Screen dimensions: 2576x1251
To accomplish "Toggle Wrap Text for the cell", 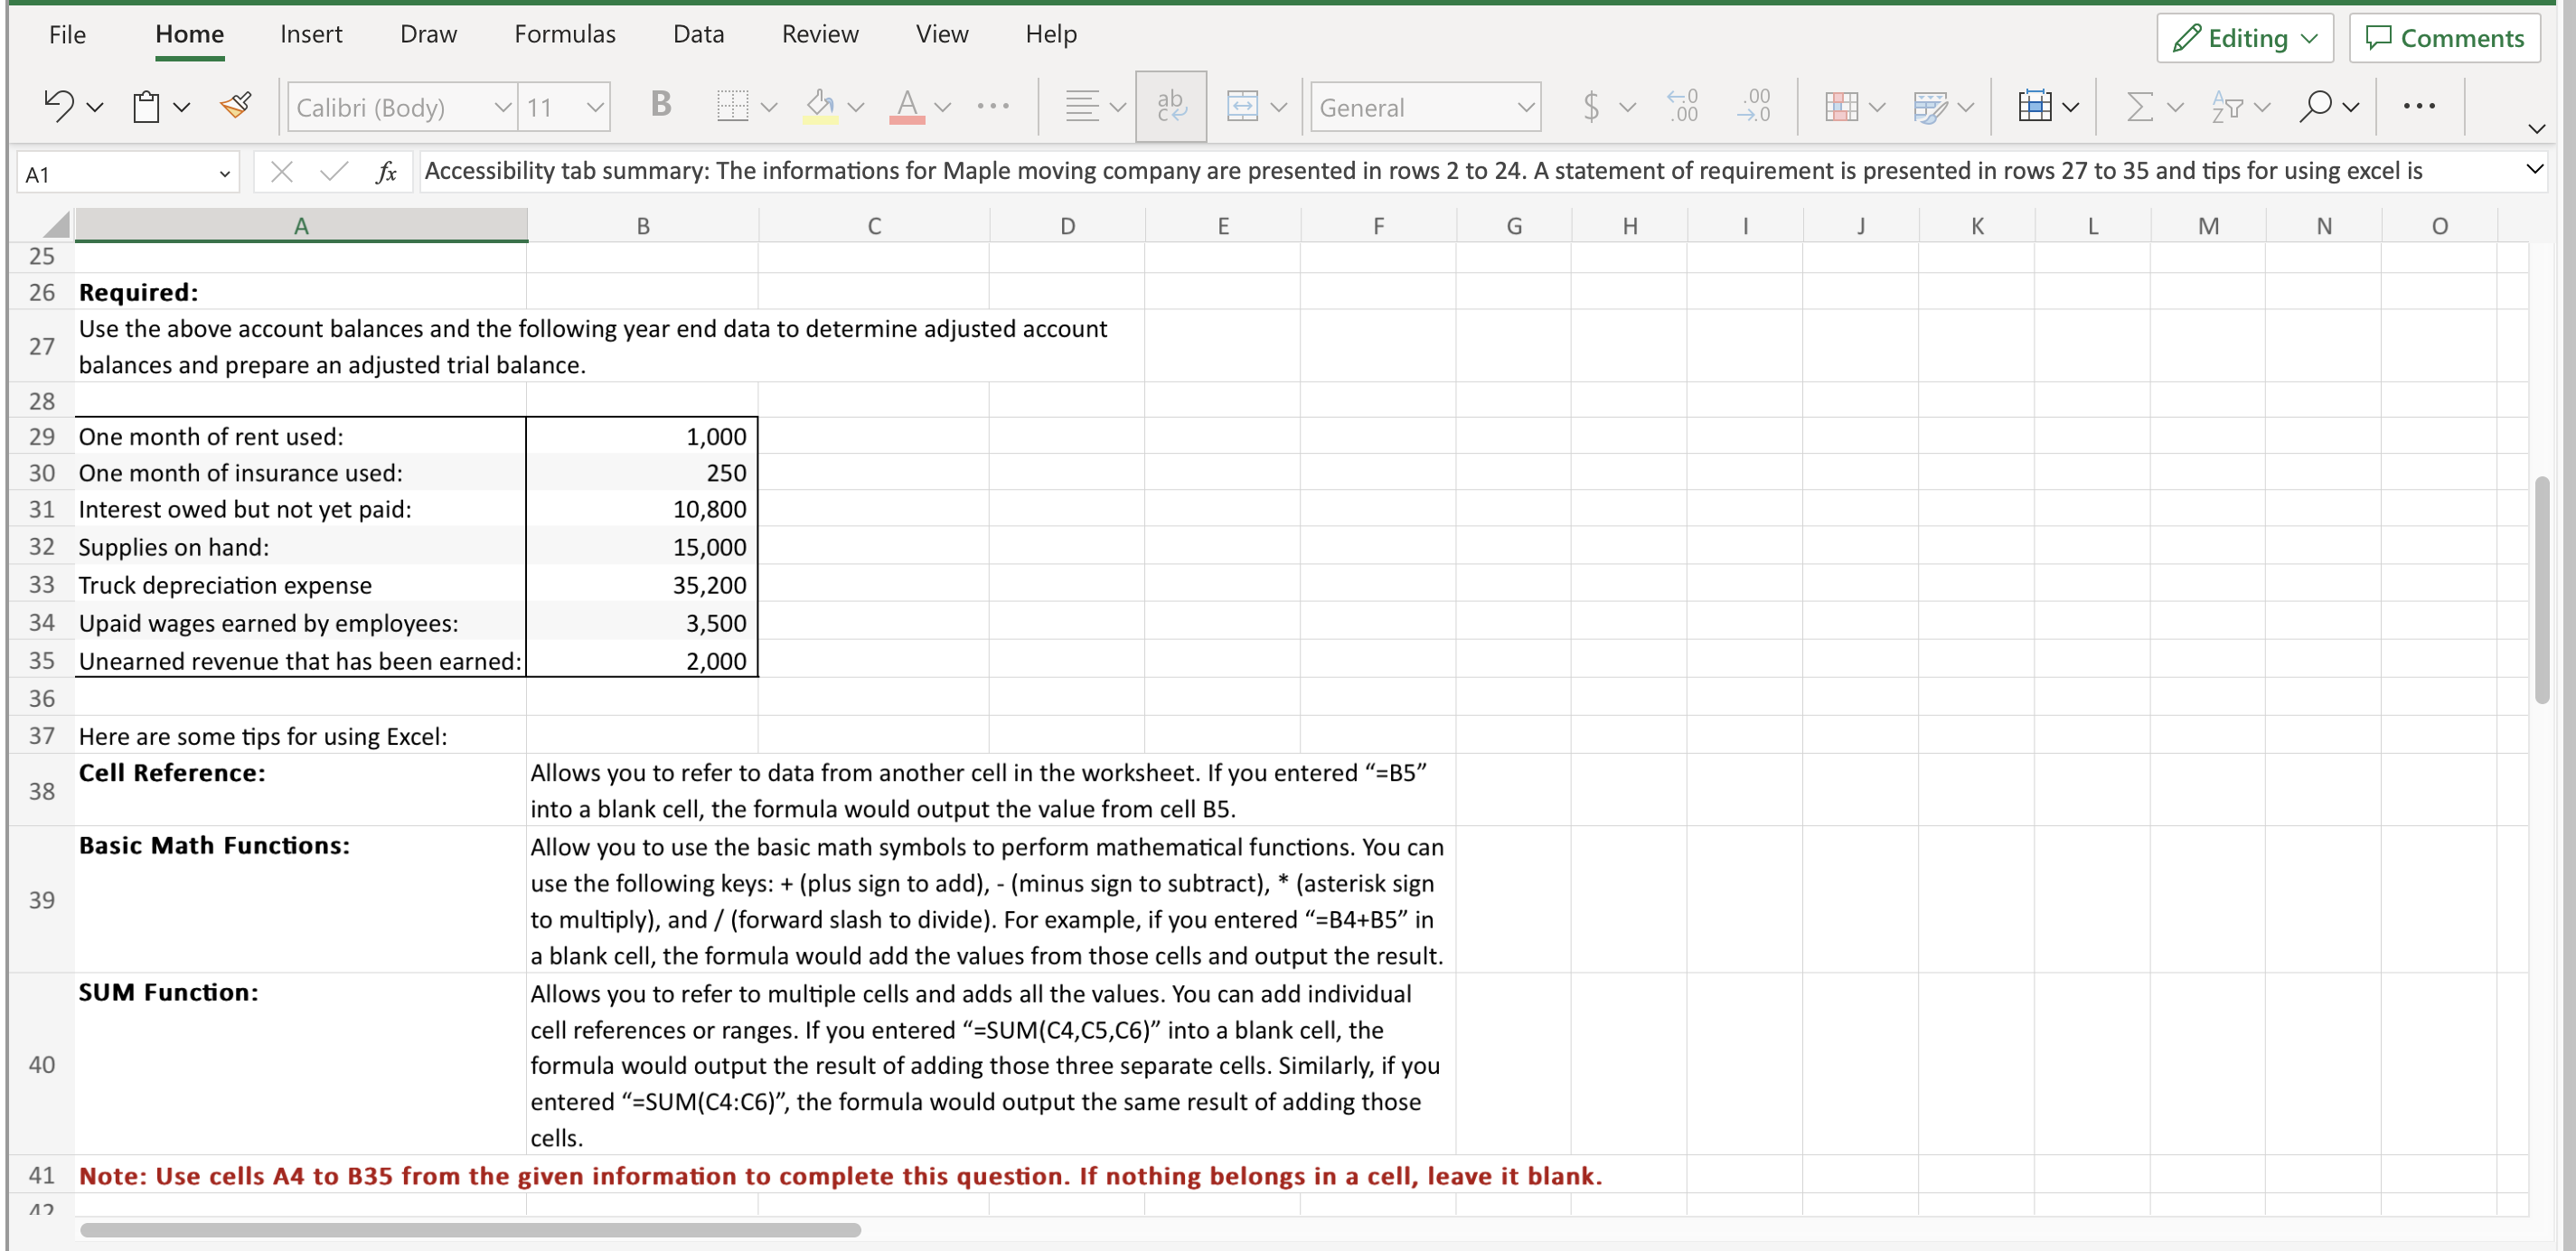I will click(1170, 106).
